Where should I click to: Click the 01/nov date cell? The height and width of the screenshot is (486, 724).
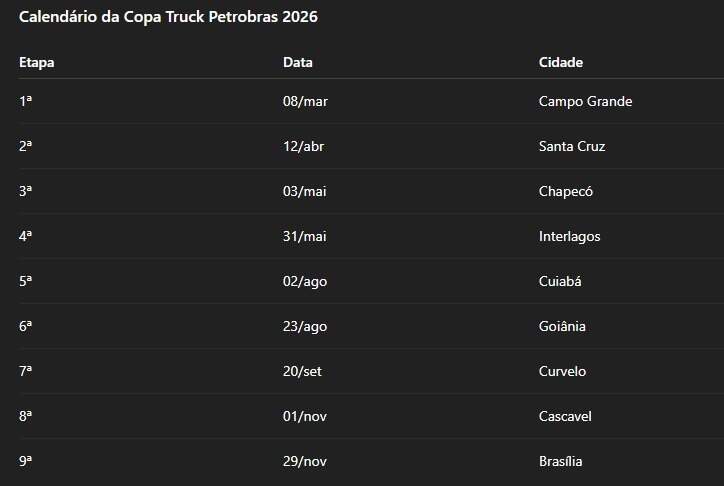(304, 416)
